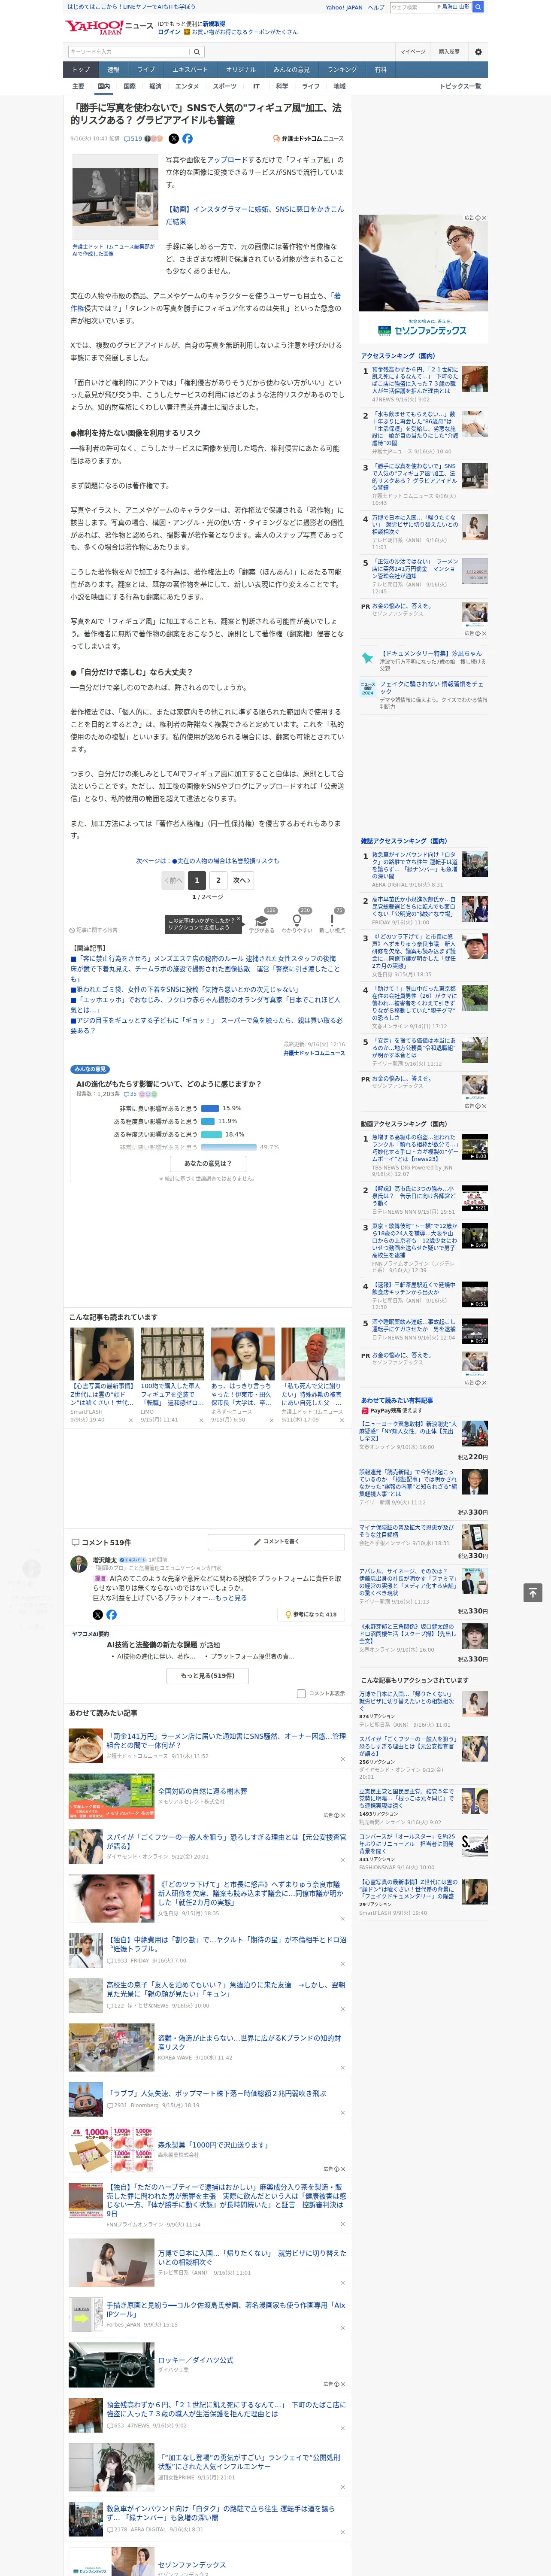Dismiss the SmartFLASH recommended article card
Viewport: 551px width, 2576px height.
point(130,1419)
